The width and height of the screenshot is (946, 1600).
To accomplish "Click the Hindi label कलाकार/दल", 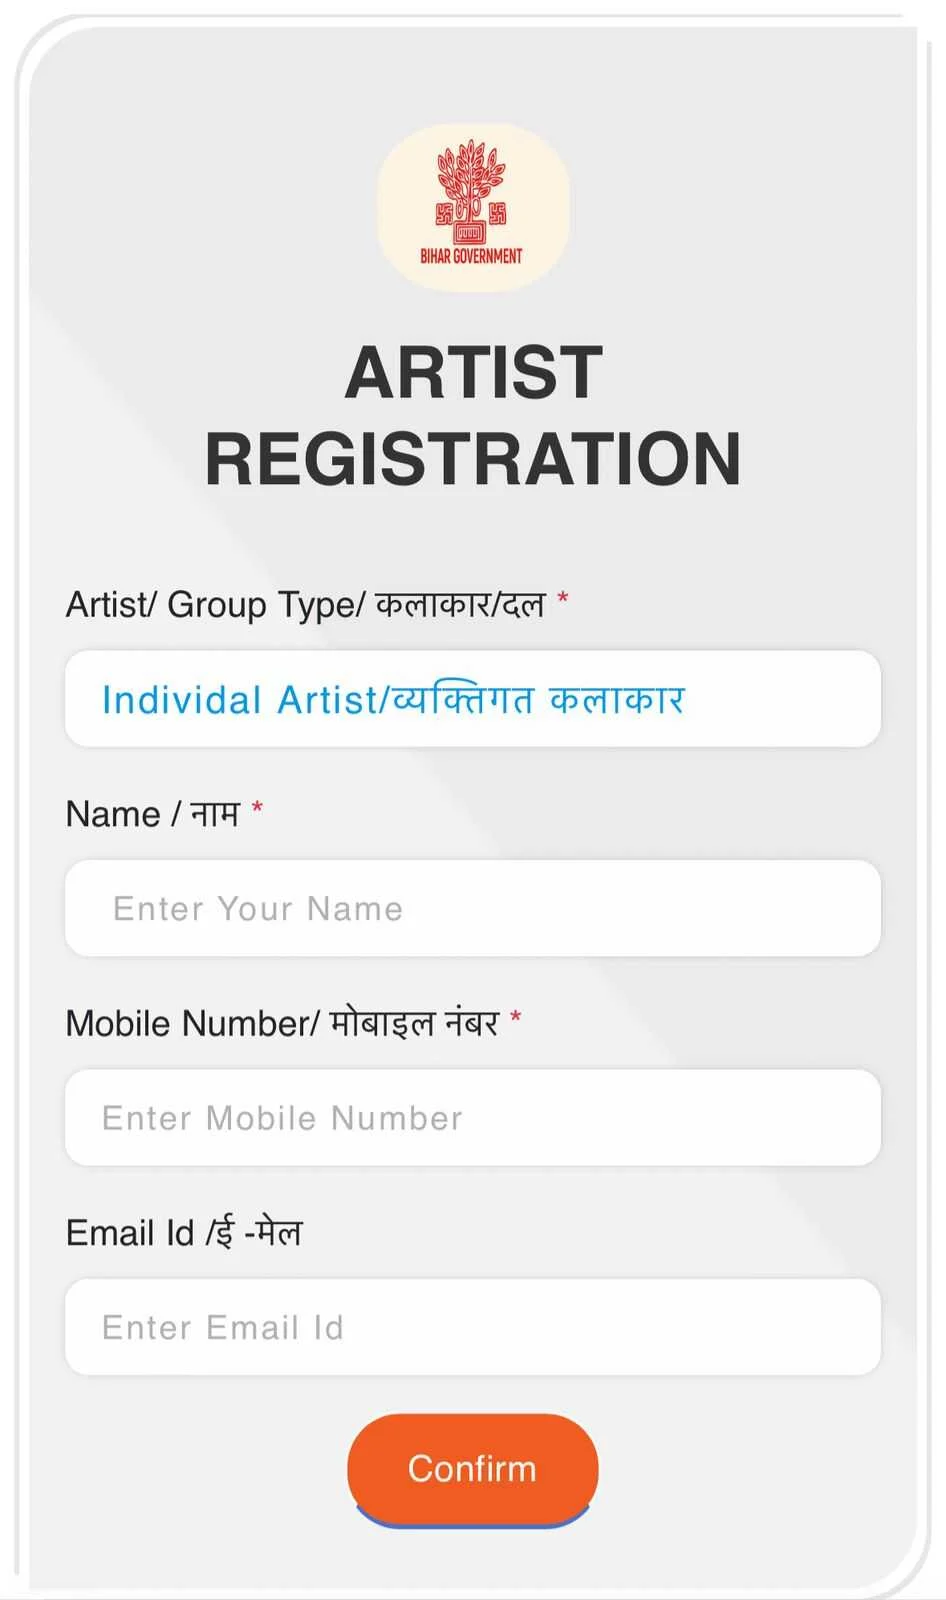I will 460,605.
